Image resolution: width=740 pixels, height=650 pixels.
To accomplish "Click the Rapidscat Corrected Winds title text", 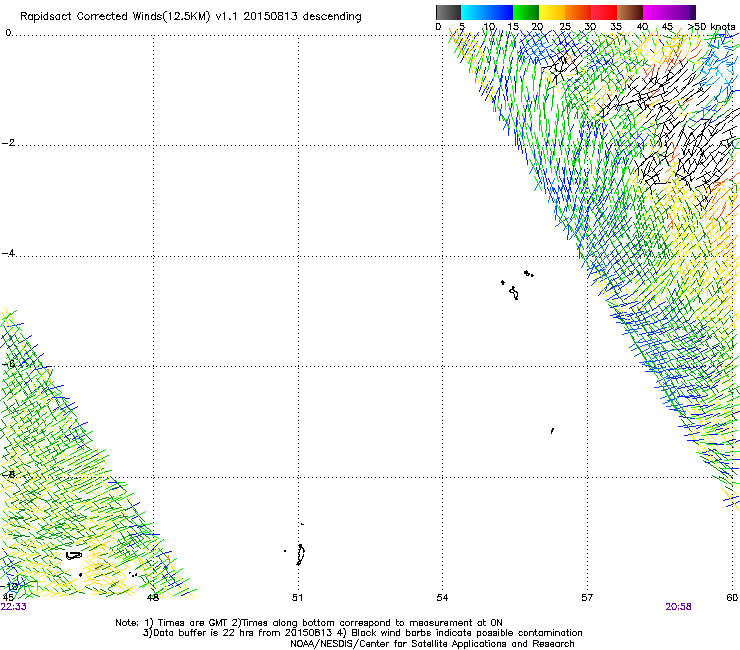I will [x=191, y=17].
